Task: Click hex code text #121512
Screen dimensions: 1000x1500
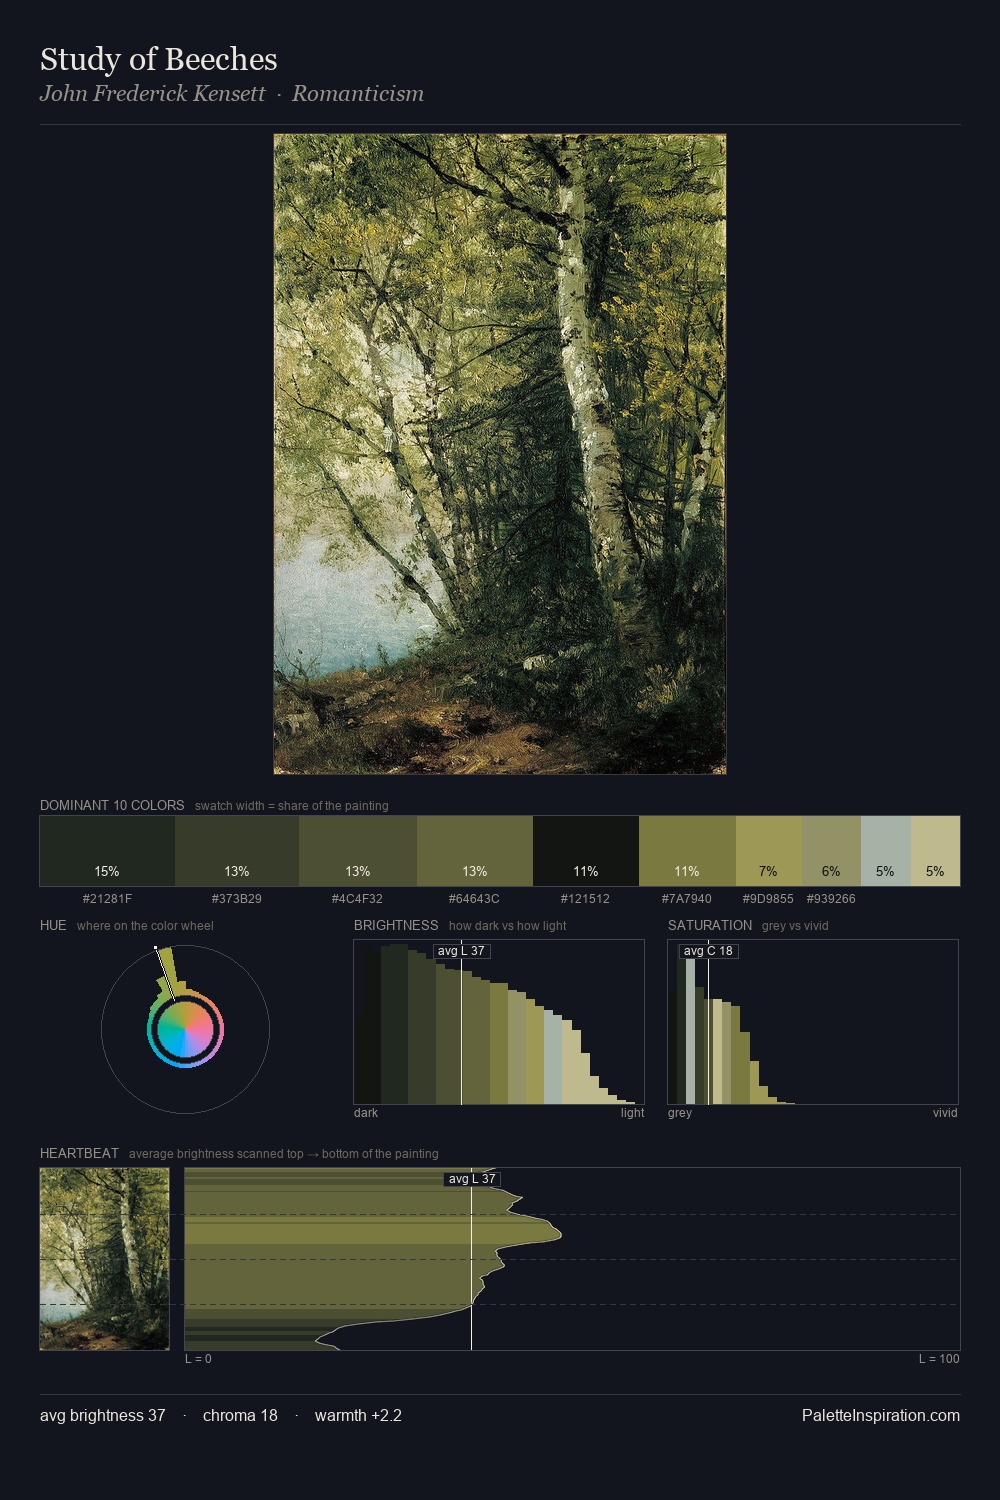Action: (586, 898)
